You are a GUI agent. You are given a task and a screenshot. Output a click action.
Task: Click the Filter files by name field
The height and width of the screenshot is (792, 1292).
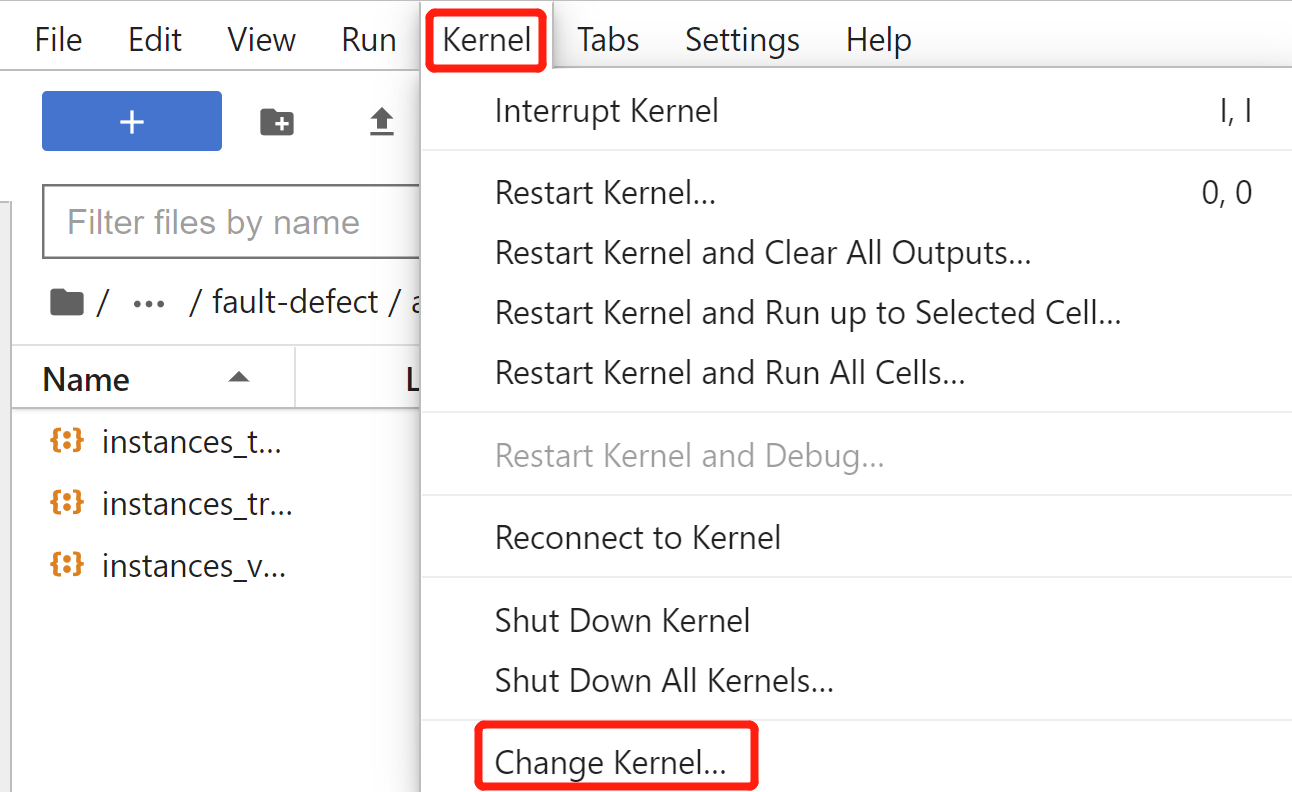pos(230,222)
